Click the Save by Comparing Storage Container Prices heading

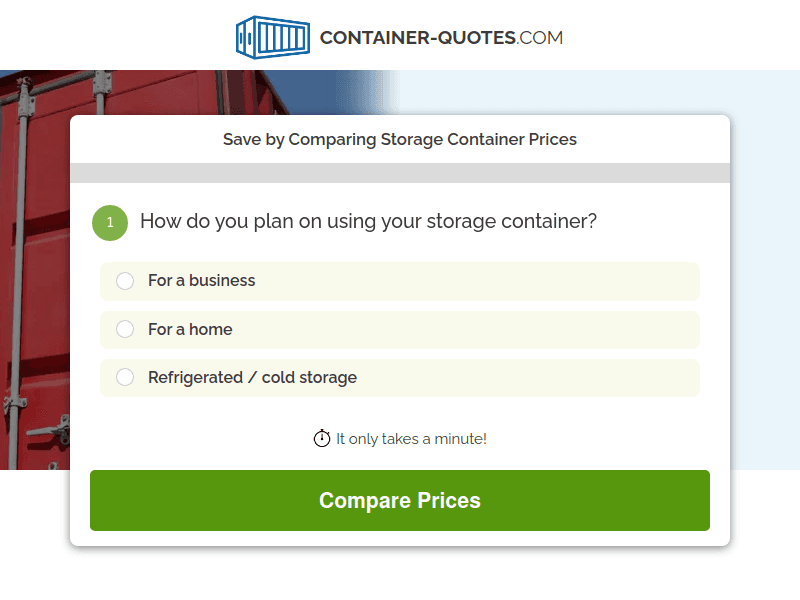pyautogui.click(x=400, y=139)
